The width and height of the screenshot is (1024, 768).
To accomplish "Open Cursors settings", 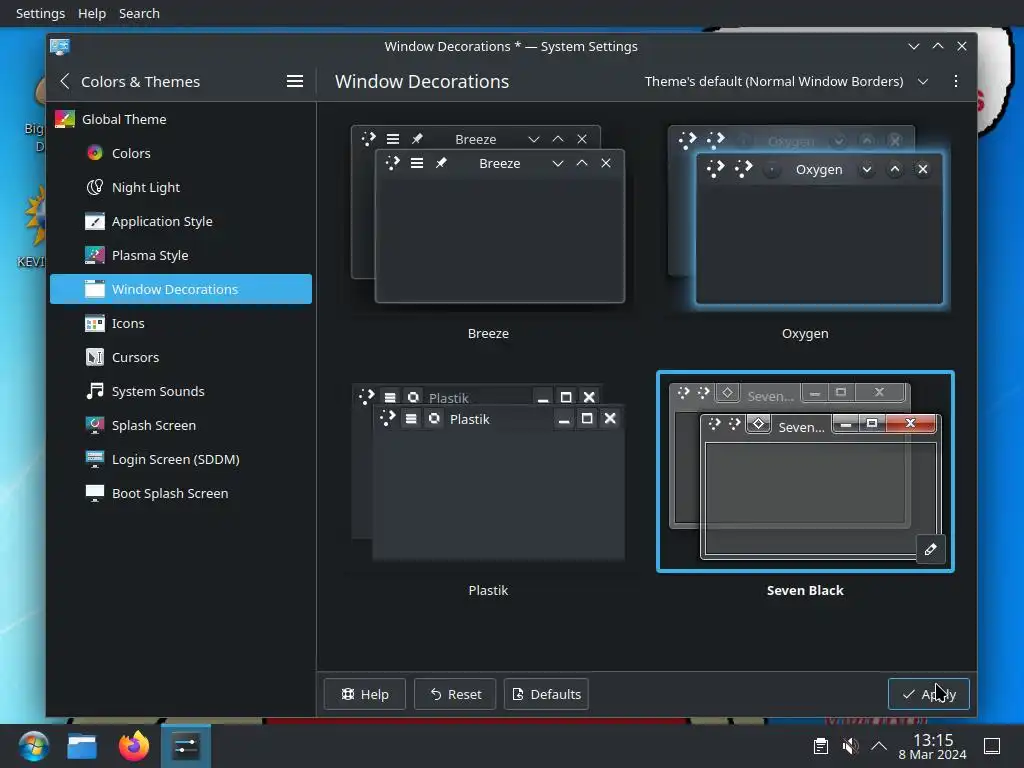I will [x=181, y=357].
